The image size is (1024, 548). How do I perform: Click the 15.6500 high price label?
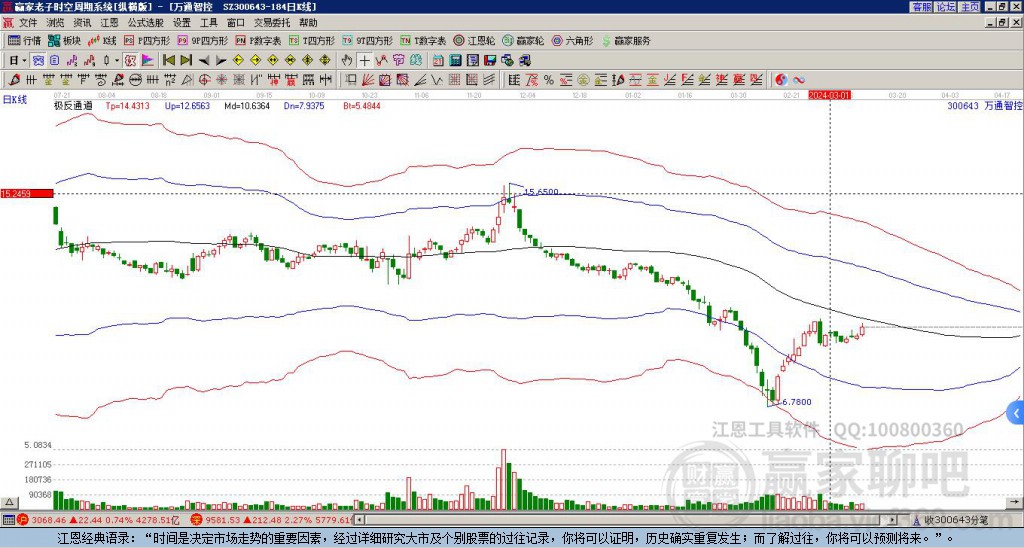click(x=541, y=192)
